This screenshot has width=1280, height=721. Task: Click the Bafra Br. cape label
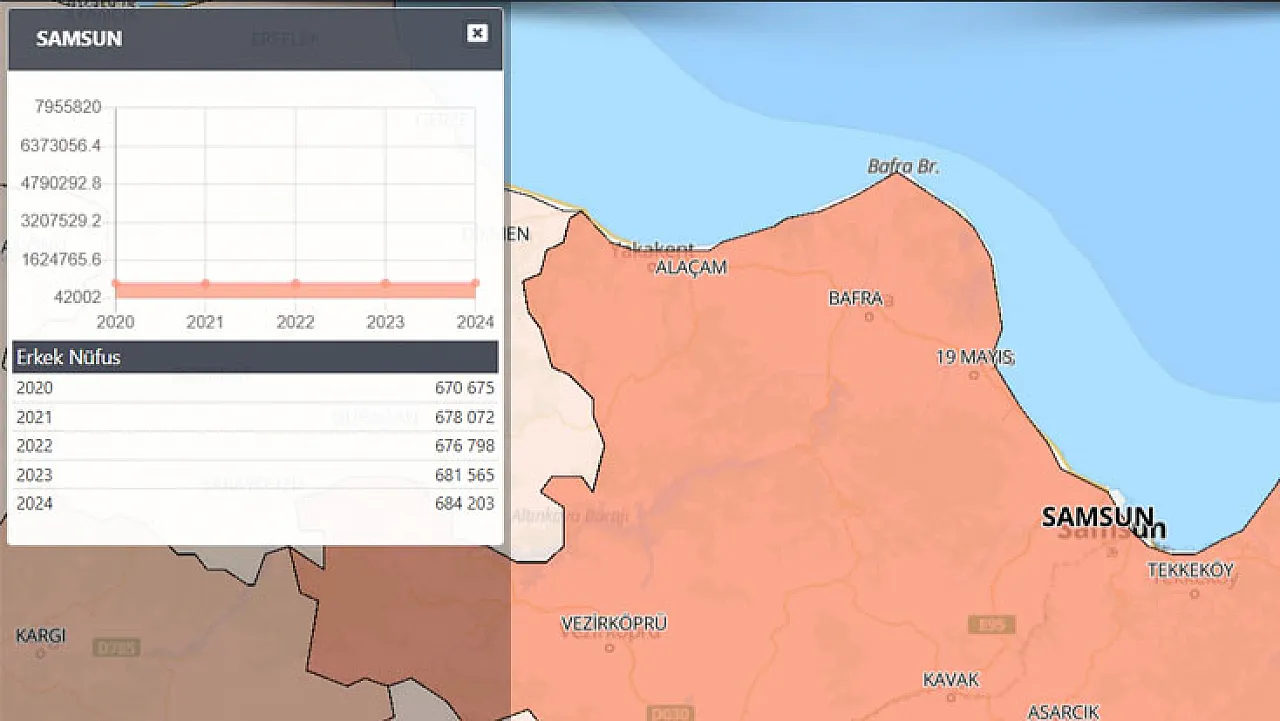coord(903,166)
